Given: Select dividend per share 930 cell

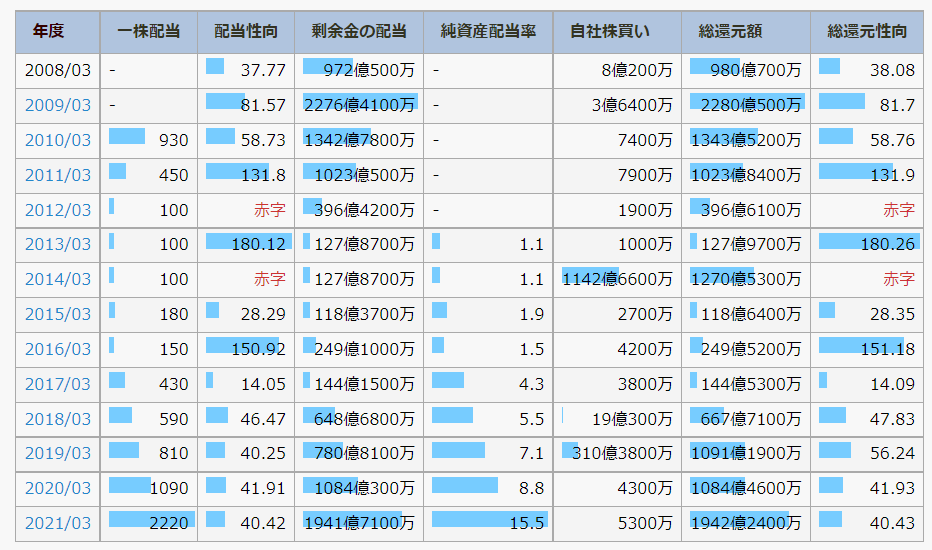Looking at the screenshot, I should point(149,140).
